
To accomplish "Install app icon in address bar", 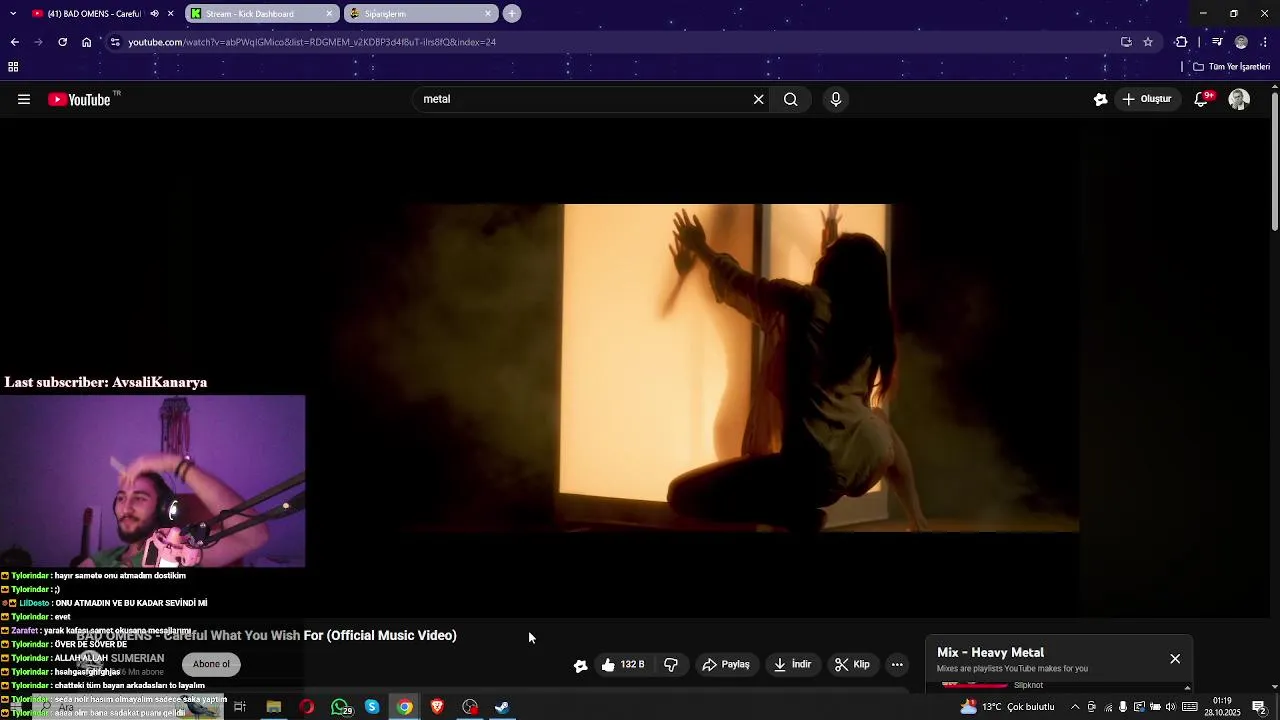I will (x=1126, y=42).
